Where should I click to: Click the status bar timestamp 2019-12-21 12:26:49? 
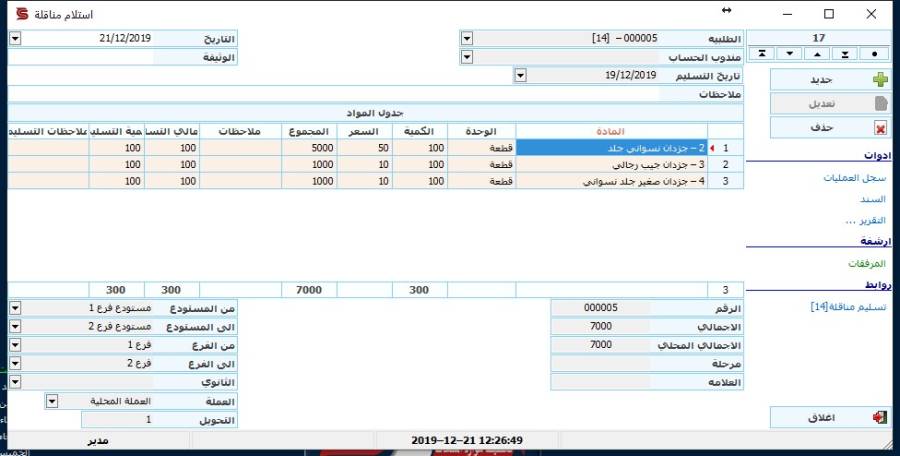[467, 441]
